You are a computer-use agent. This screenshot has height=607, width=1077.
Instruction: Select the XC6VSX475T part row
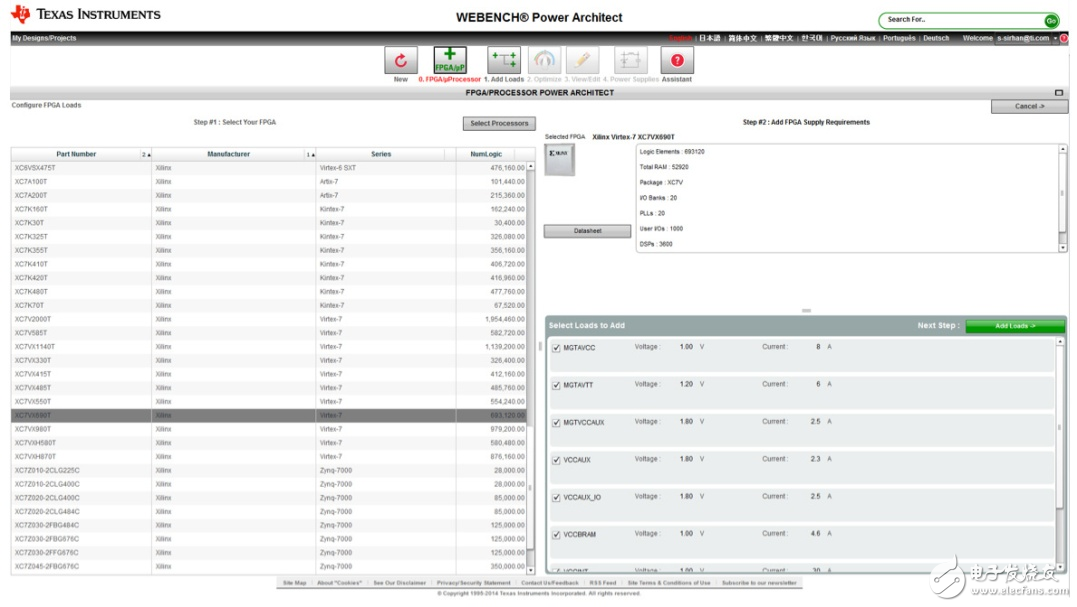coord(269,168)
